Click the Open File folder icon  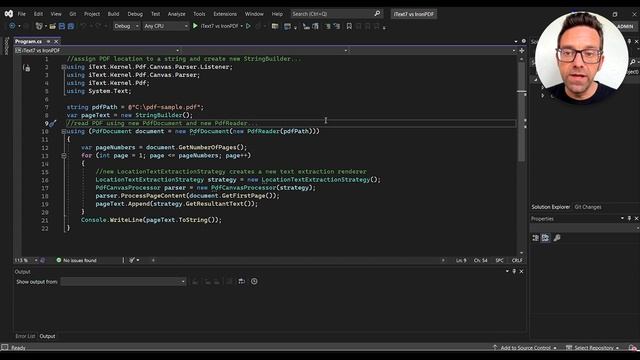coord(53,26)
